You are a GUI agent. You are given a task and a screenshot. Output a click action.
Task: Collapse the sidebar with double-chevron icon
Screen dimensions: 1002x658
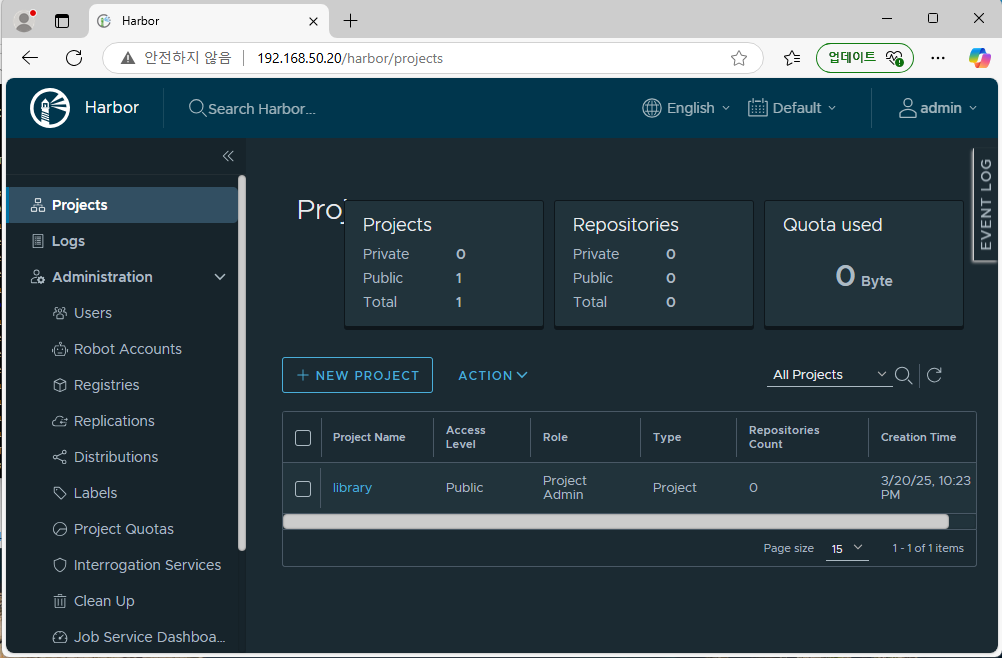tap(228, 156)
